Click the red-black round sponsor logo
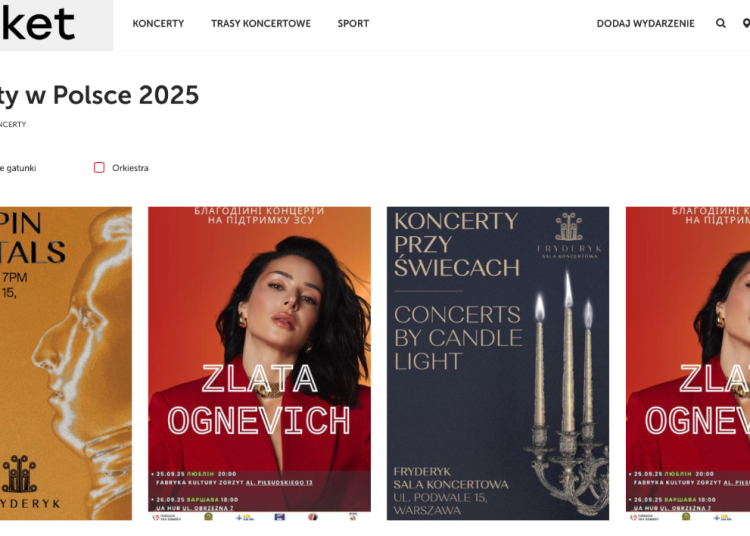The height and width of the screenshot is (536, 750). [312, 517]
